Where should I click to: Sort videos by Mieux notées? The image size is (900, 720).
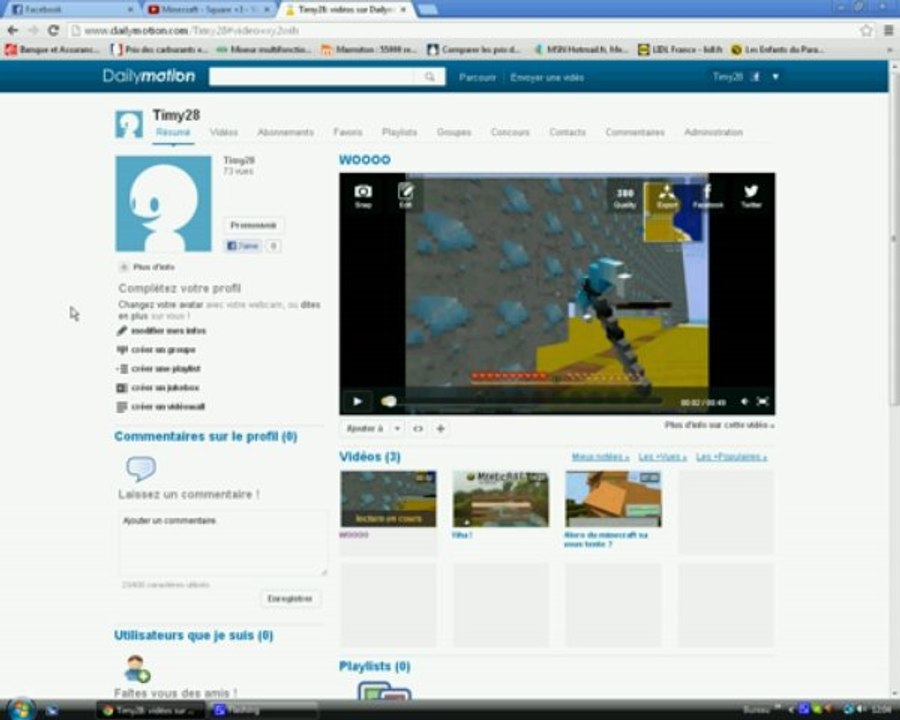coord(600,457)
